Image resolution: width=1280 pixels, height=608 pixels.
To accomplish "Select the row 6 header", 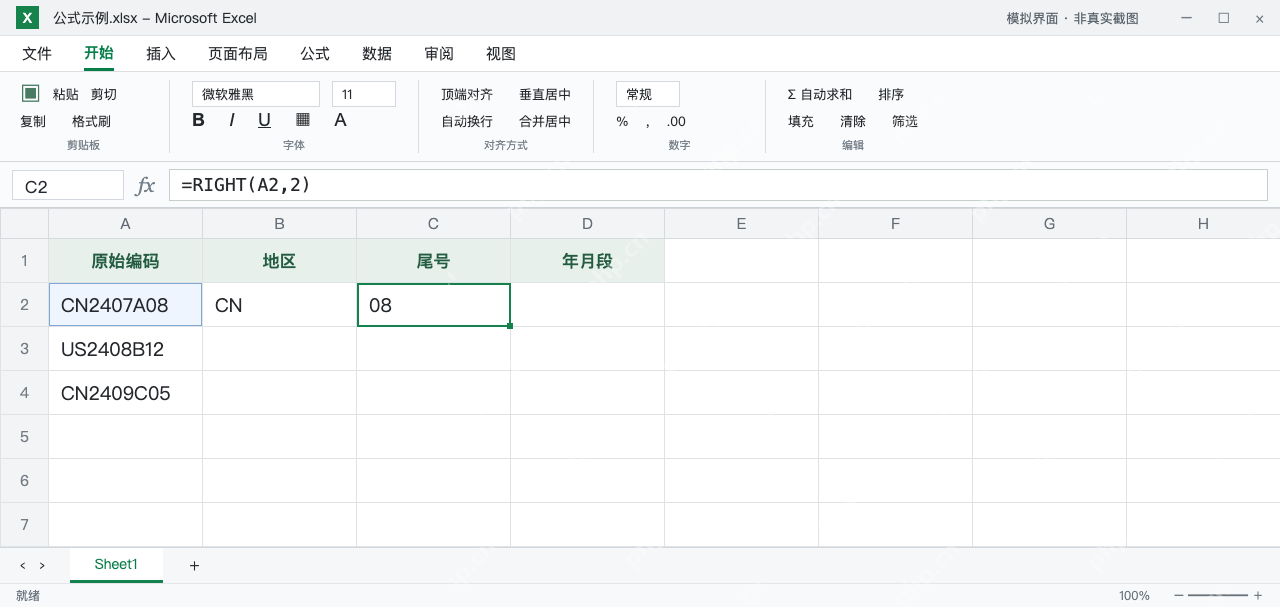I will (24, 481).
